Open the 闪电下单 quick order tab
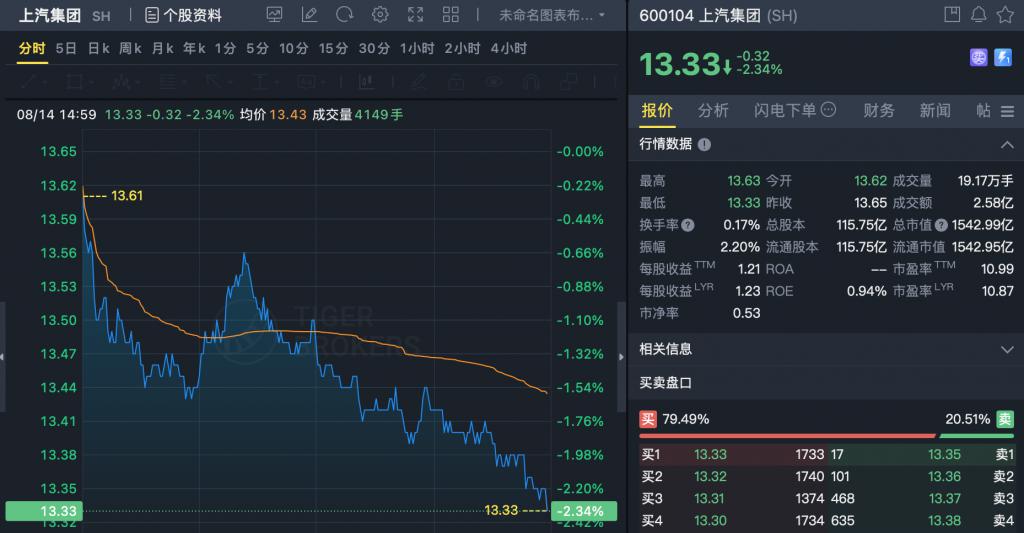The image size is (1024, 533). coord(785,110)
